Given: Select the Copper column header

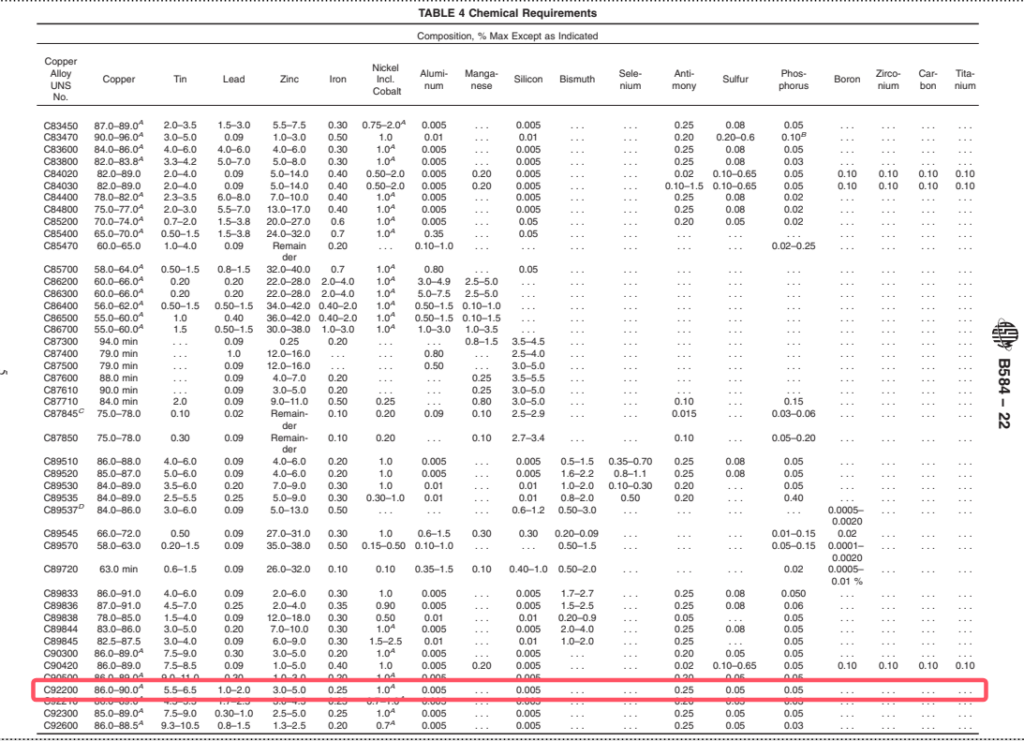Looking at the screenshot, I should pos(118,80).
